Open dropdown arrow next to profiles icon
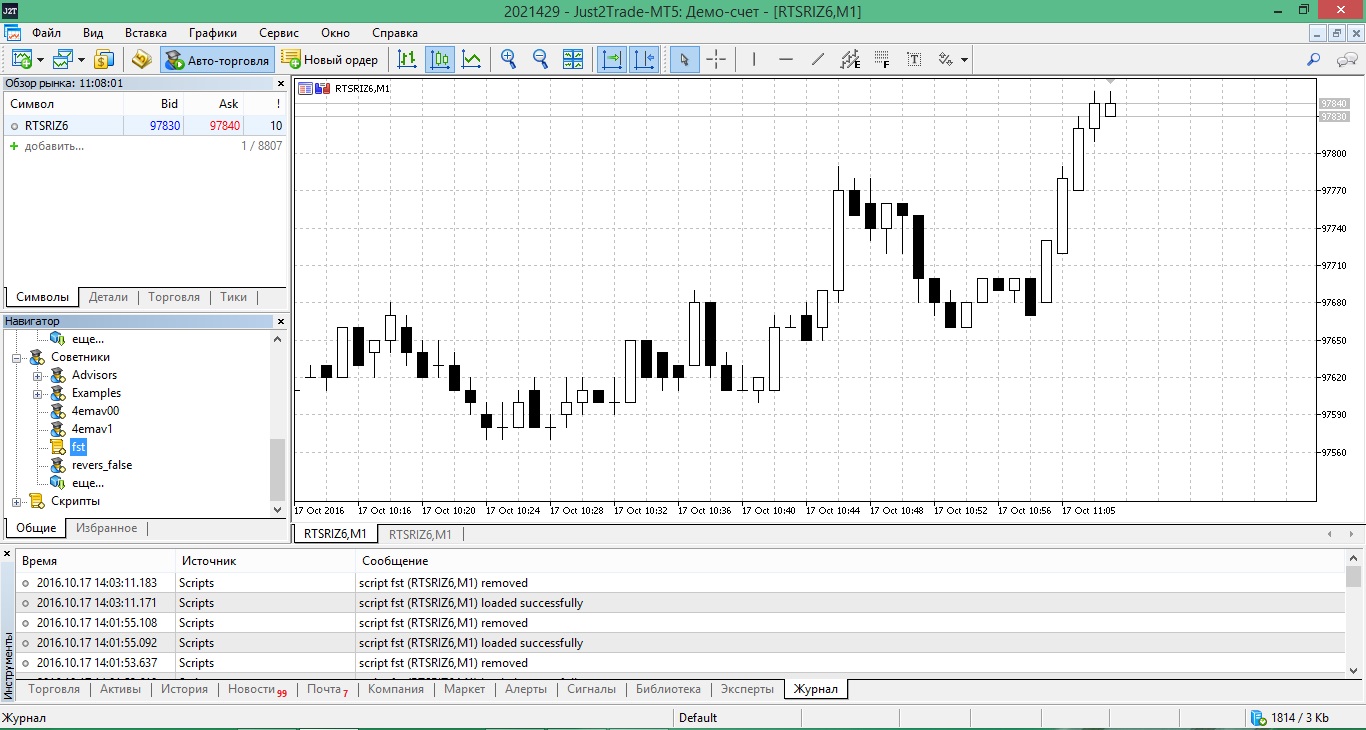The height and width of the screenshot is (730, 1366). [82, 60]
